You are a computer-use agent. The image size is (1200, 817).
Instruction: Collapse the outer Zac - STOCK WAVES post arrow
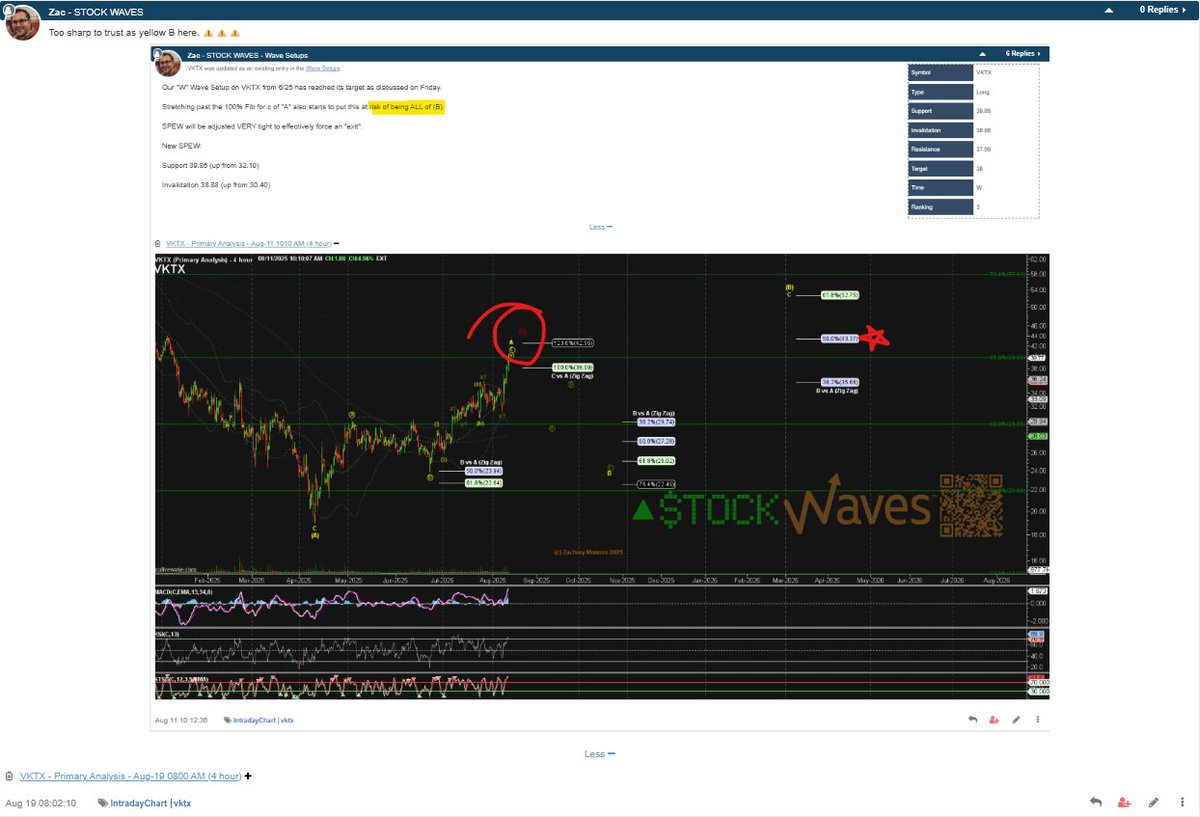click(x=1108, y=10)
